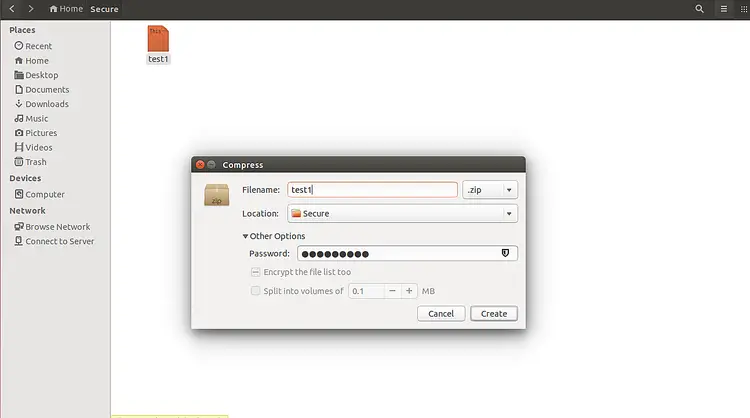Switch to list view icon
This screenshot has width=750, height=418.
tap(724, 9)
